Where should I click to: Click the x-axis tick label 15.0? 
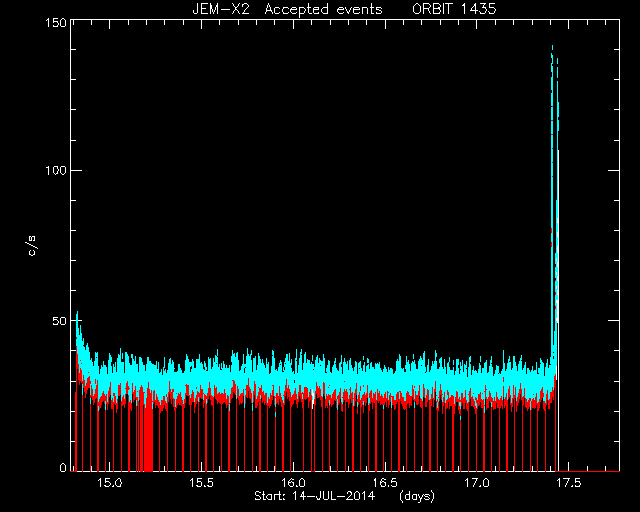pyautogui.click(x=109, y=483)
